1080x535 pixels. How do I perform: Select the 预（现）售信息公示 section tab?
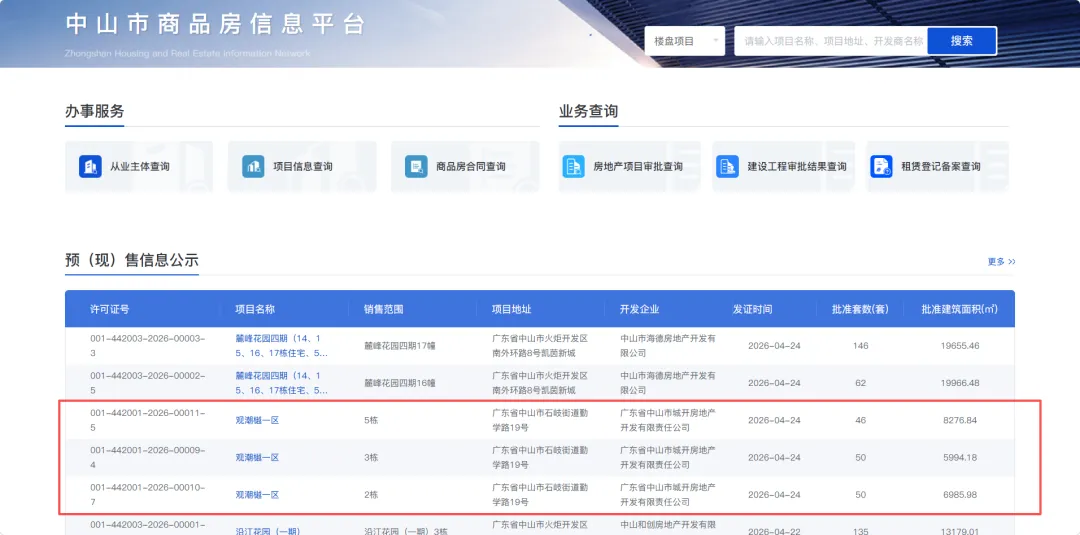tap(132, 260)
